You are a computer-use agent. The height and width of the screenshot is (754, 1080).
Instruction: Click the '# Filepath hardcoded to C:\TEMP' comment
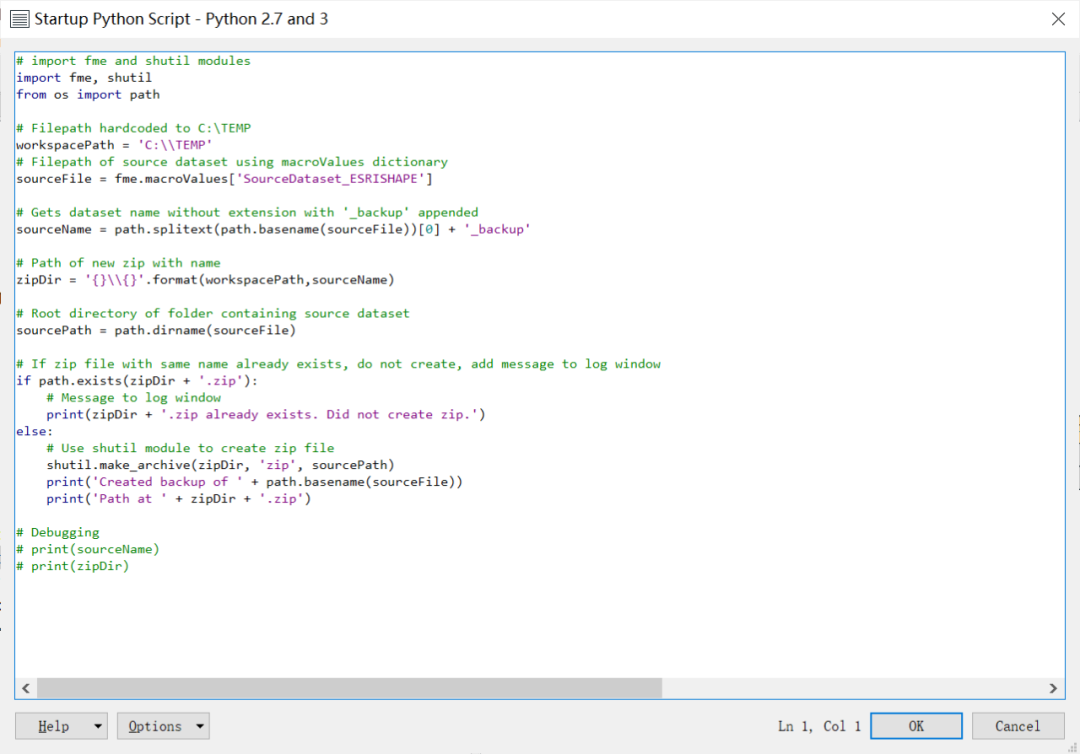tap(134, 128)
